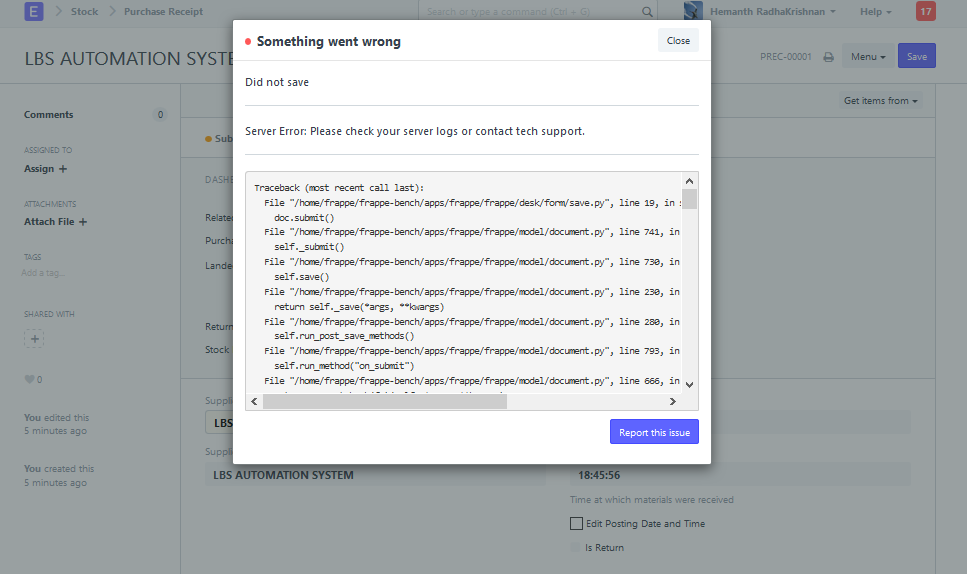Click the PREC-00001 document ID text
Viewport: 967px width, 574px height.
pyautogui.click(x=786, y=57)
